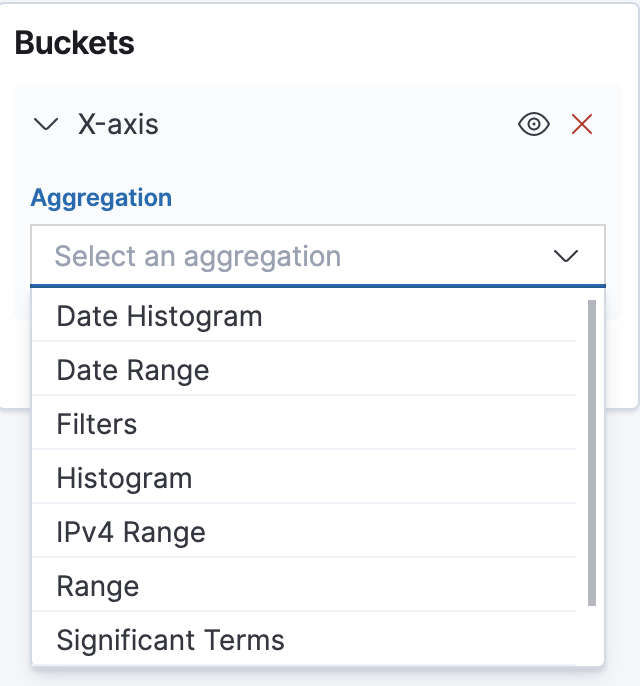Click the Buckets panel heading
Screen dimensions: 640x686
(74, 43)
